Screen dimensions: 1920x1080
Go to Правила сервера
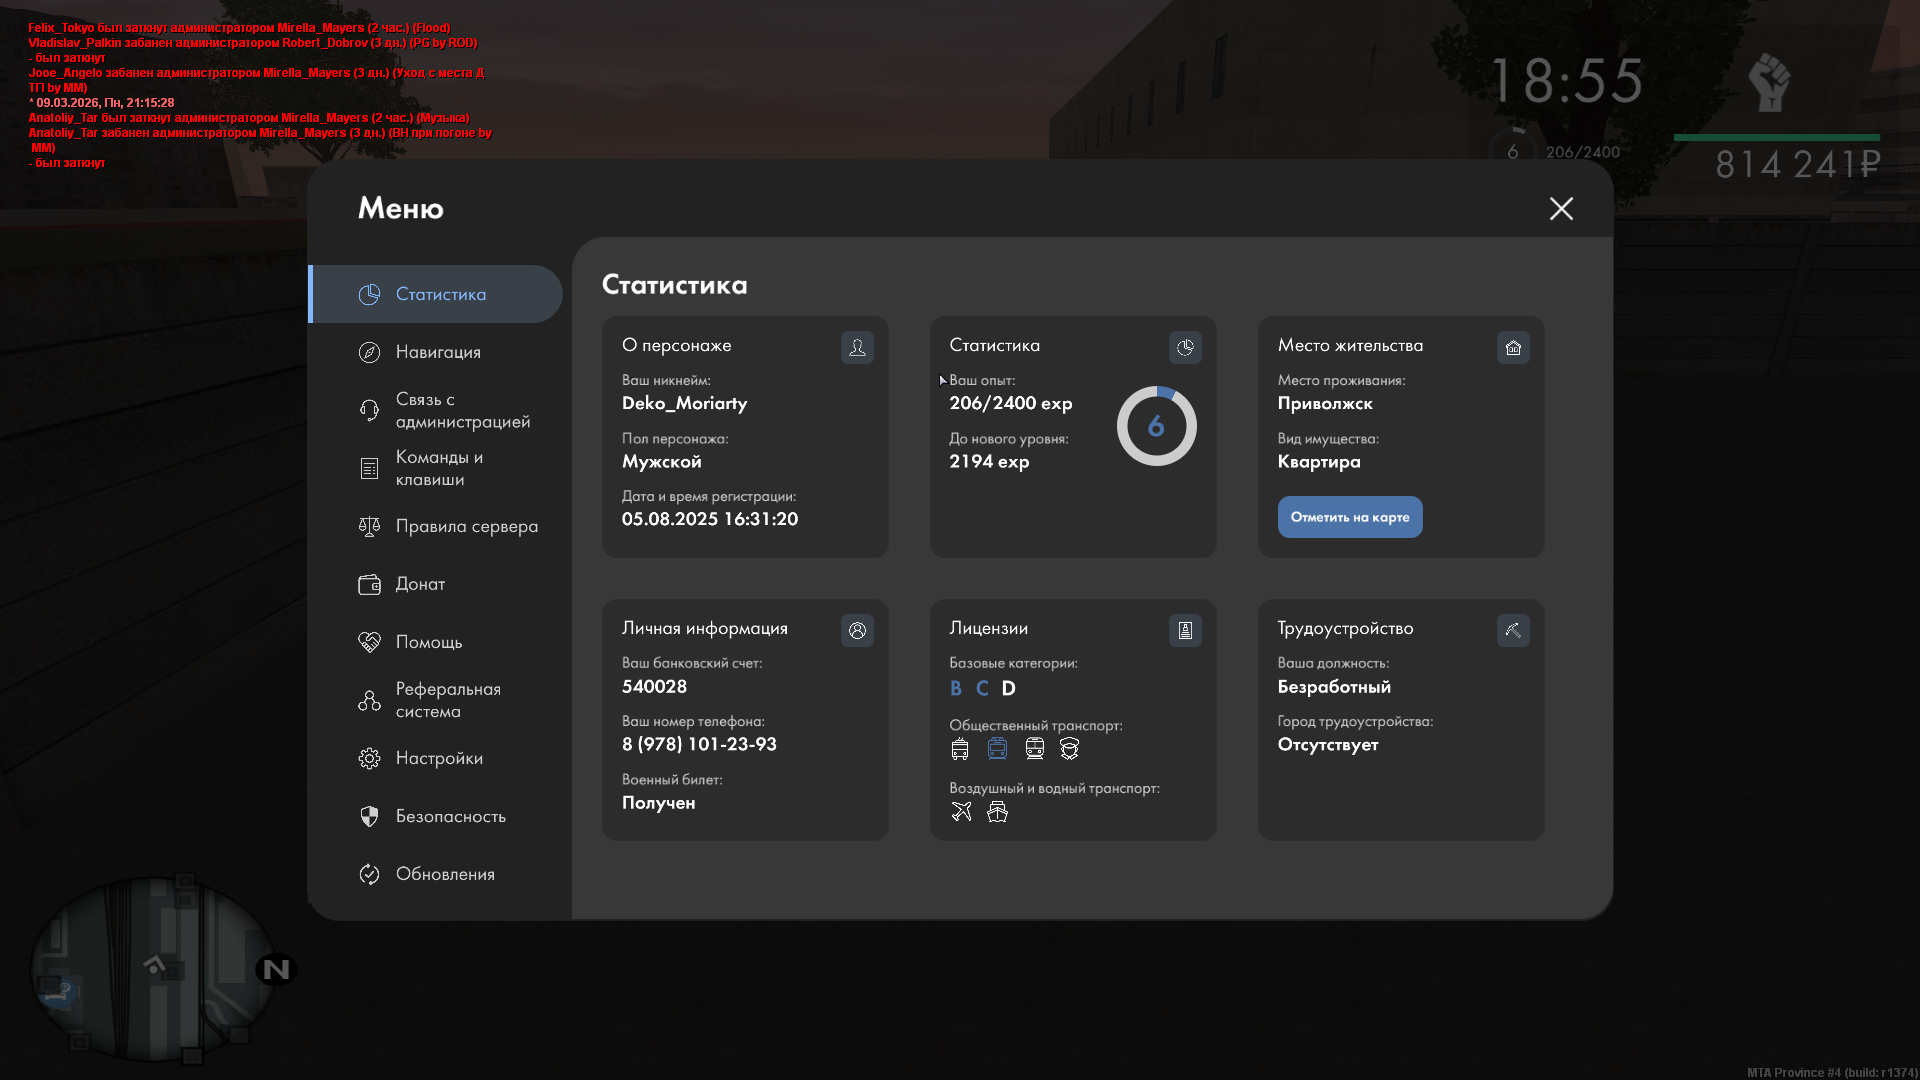click(x=466, y=526)
